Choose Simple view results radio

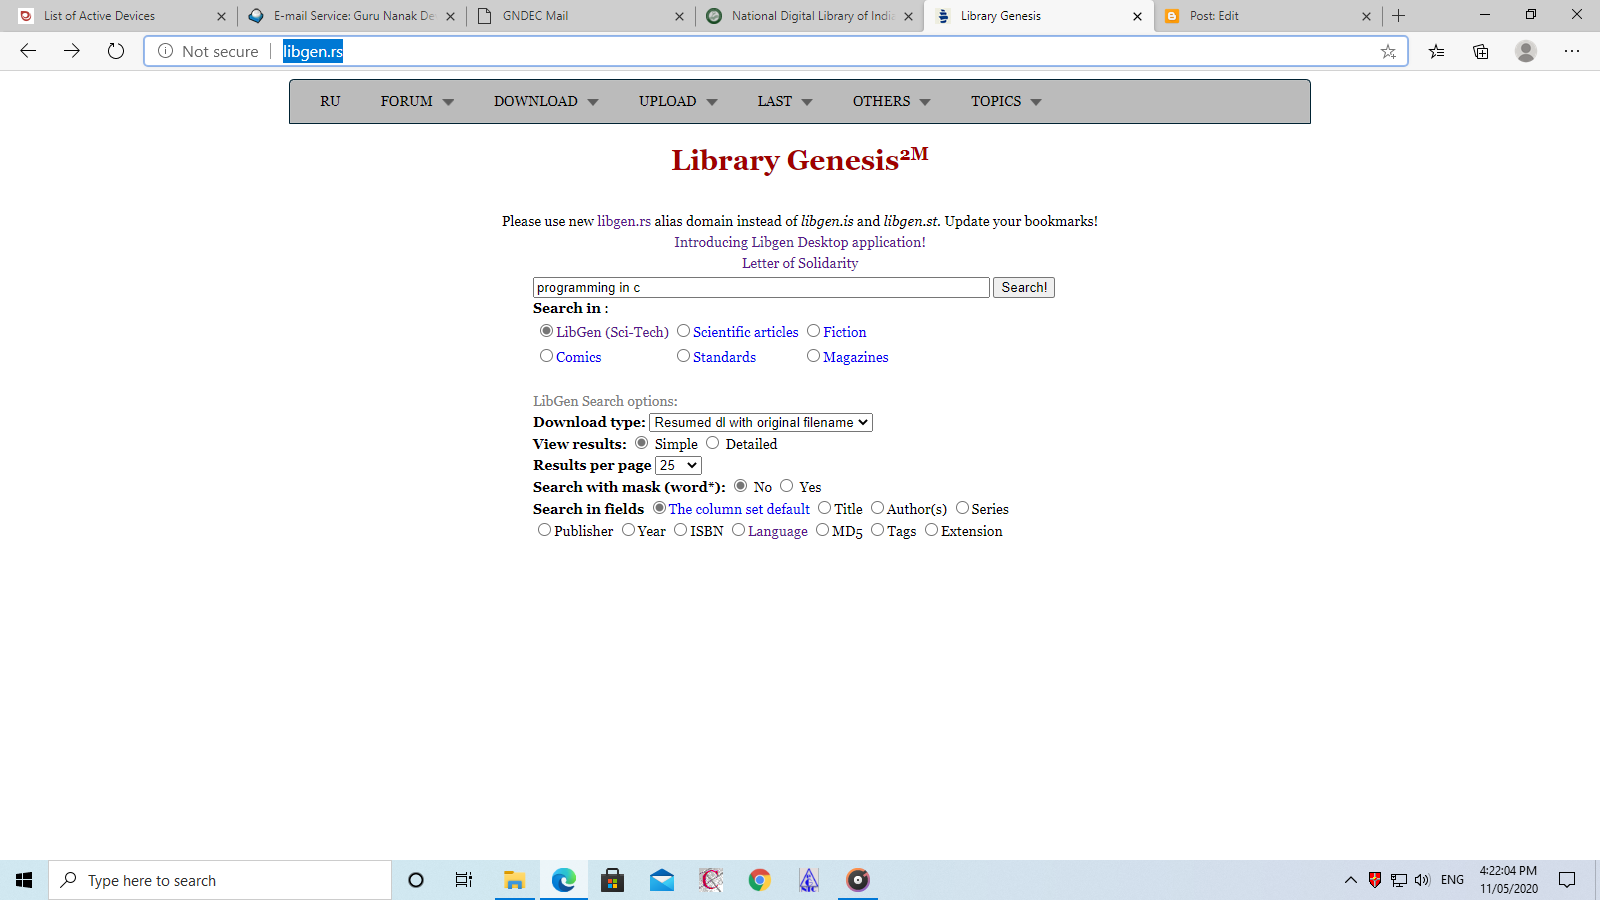[641, 443]
